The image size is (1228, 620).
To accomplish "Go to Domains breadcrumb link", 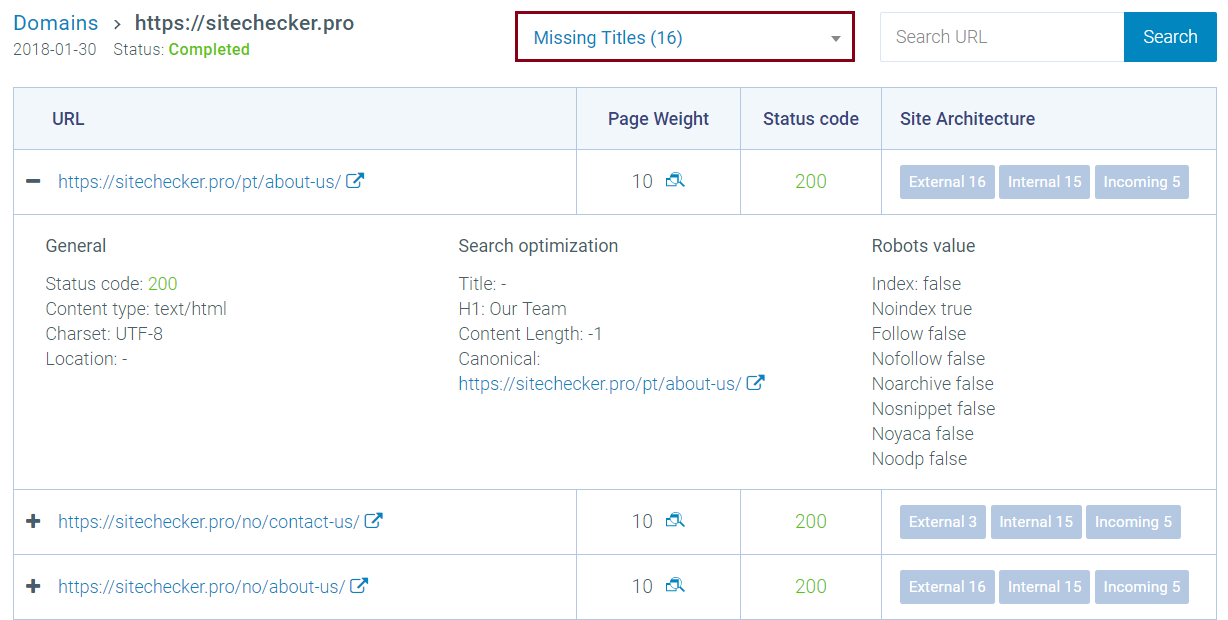I will [56, 23].
